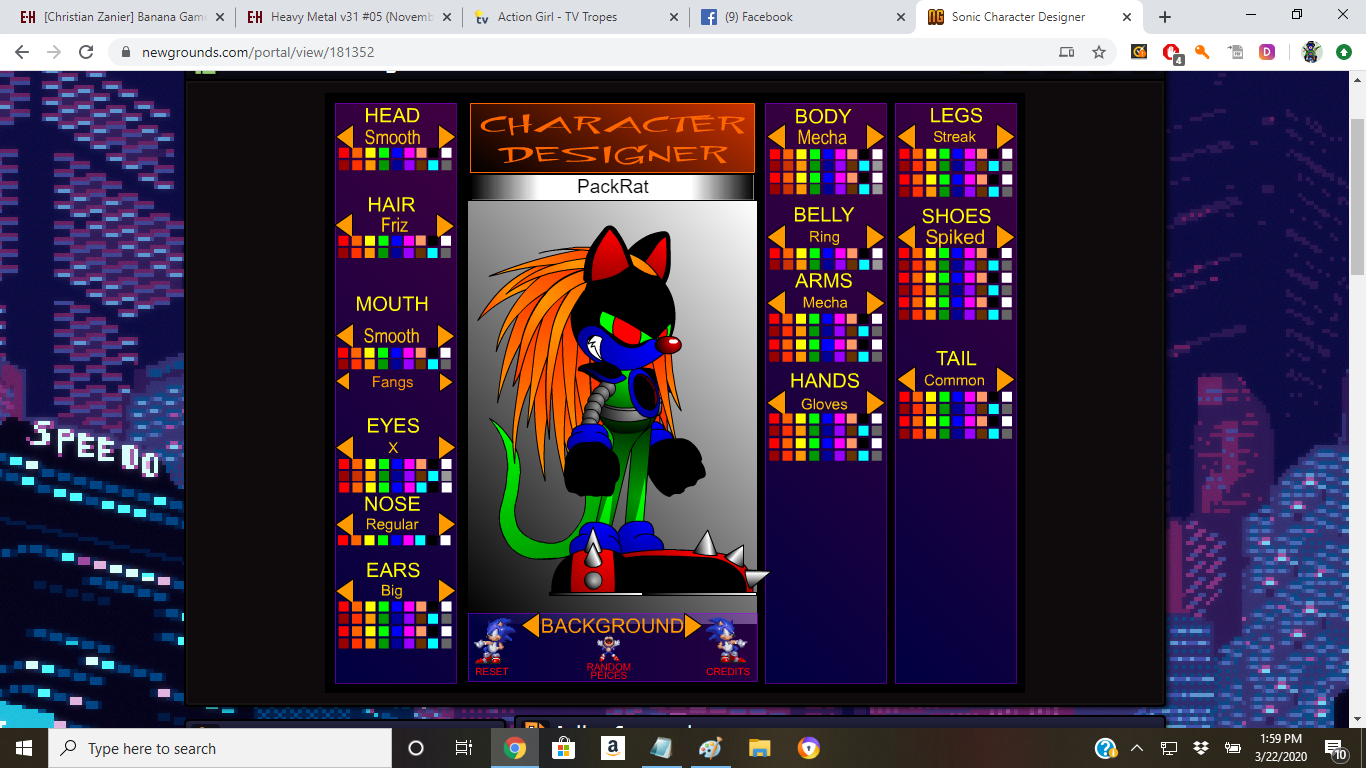
Task: Select previous Shoes style before Spiked
Action: pos(906,237)
